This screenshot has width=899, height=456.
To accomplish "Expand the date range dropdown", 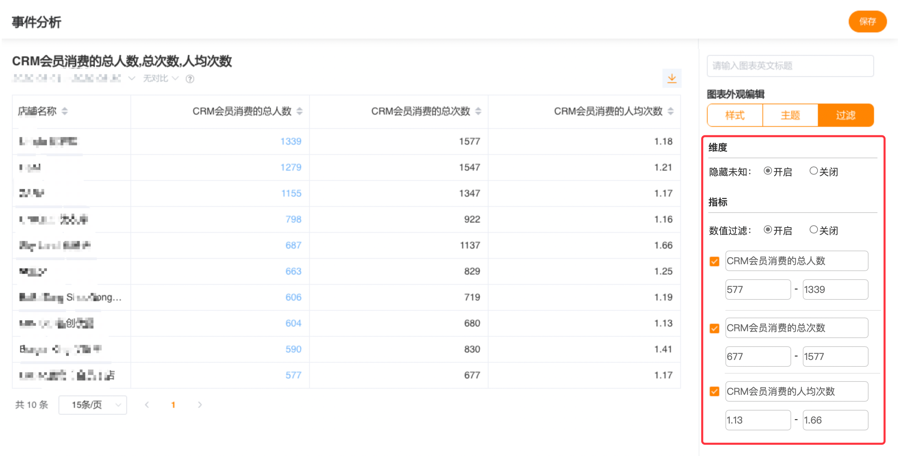I will [131, 78].
